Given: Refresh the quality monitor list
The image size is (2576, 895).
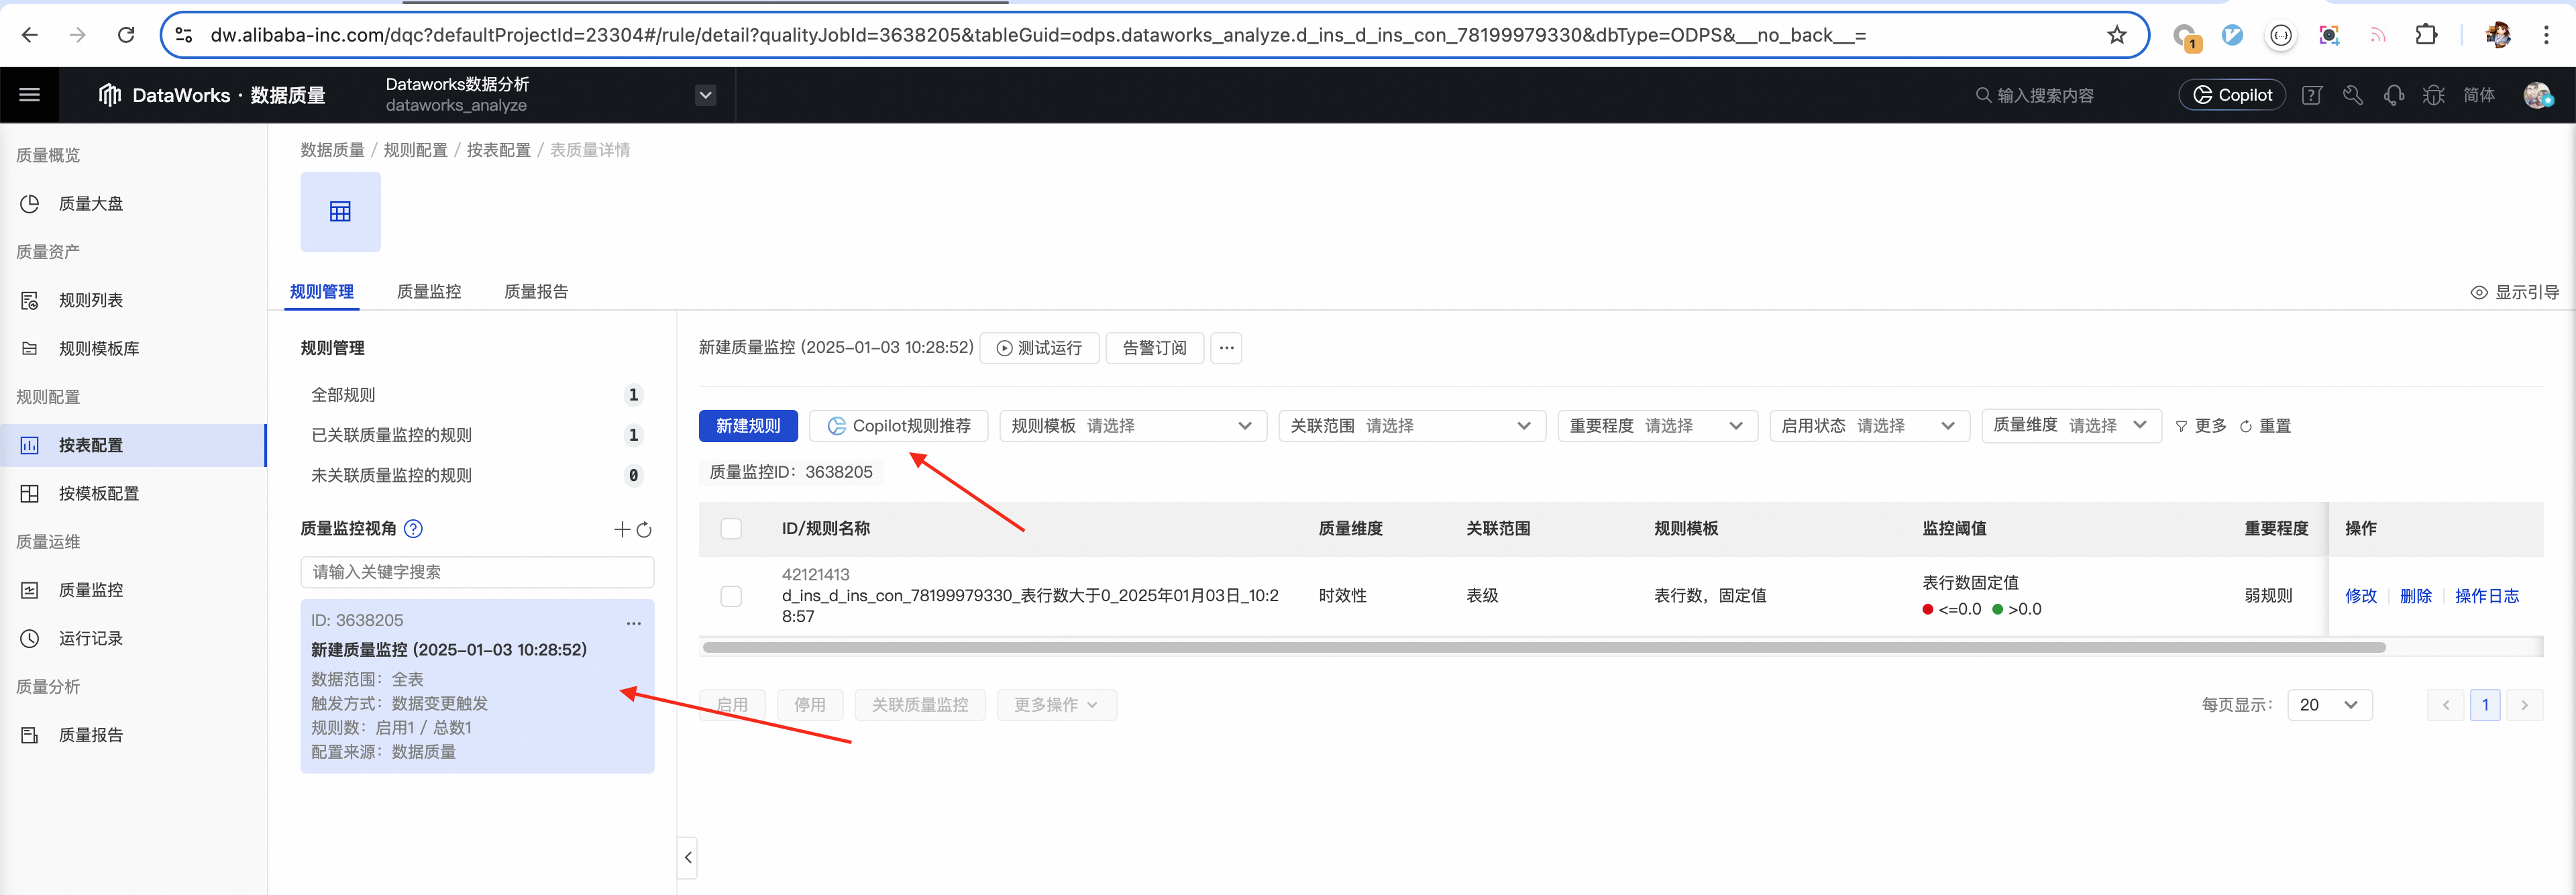Looking at the screenshot, I should tap(644, 530).
